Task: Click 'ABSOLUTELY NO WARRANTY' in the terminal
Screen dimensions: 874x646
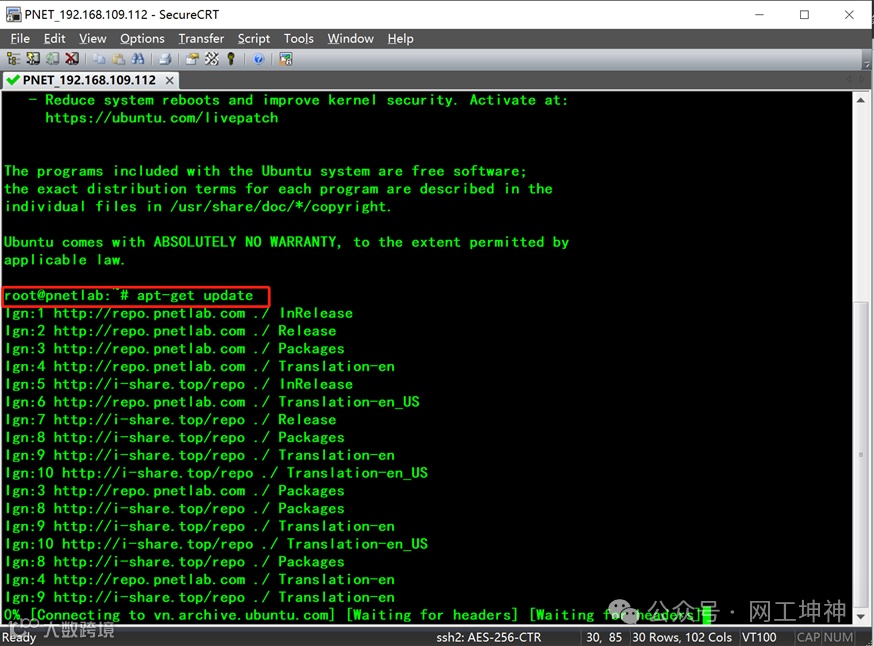Action: tap(246, 242)
